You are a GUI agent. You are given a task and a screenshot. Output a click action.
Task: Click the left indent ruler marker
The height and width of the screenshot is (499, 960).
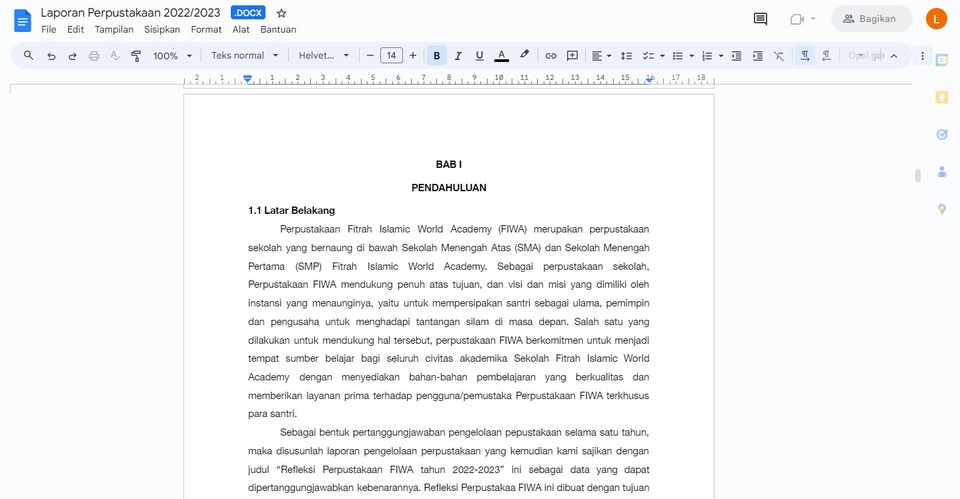(x=247, y=79)
